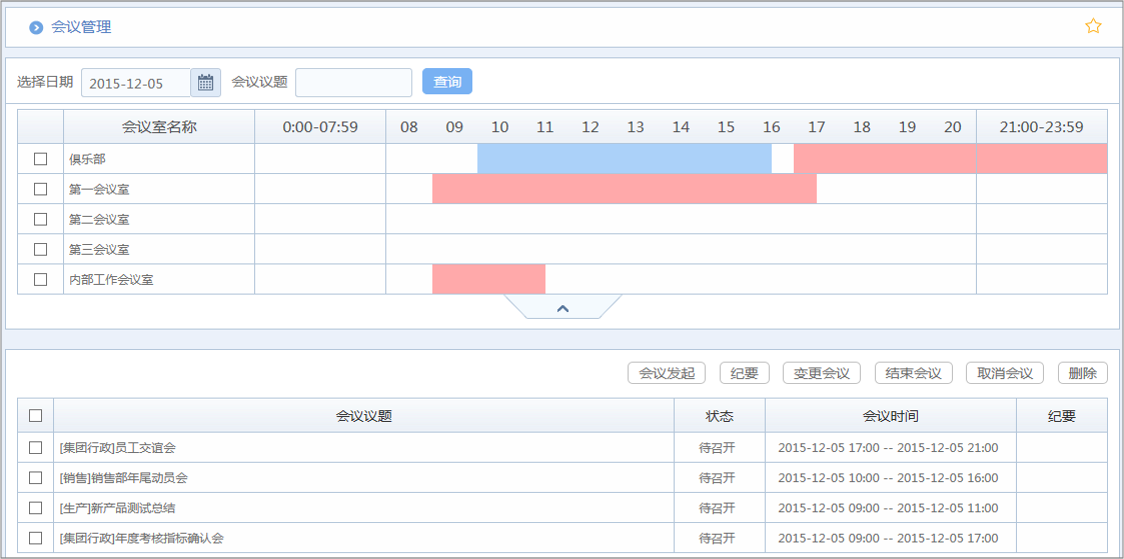Select the 第一会议室 checkbox
The image size is (1124, 559).
pos(41,189)
